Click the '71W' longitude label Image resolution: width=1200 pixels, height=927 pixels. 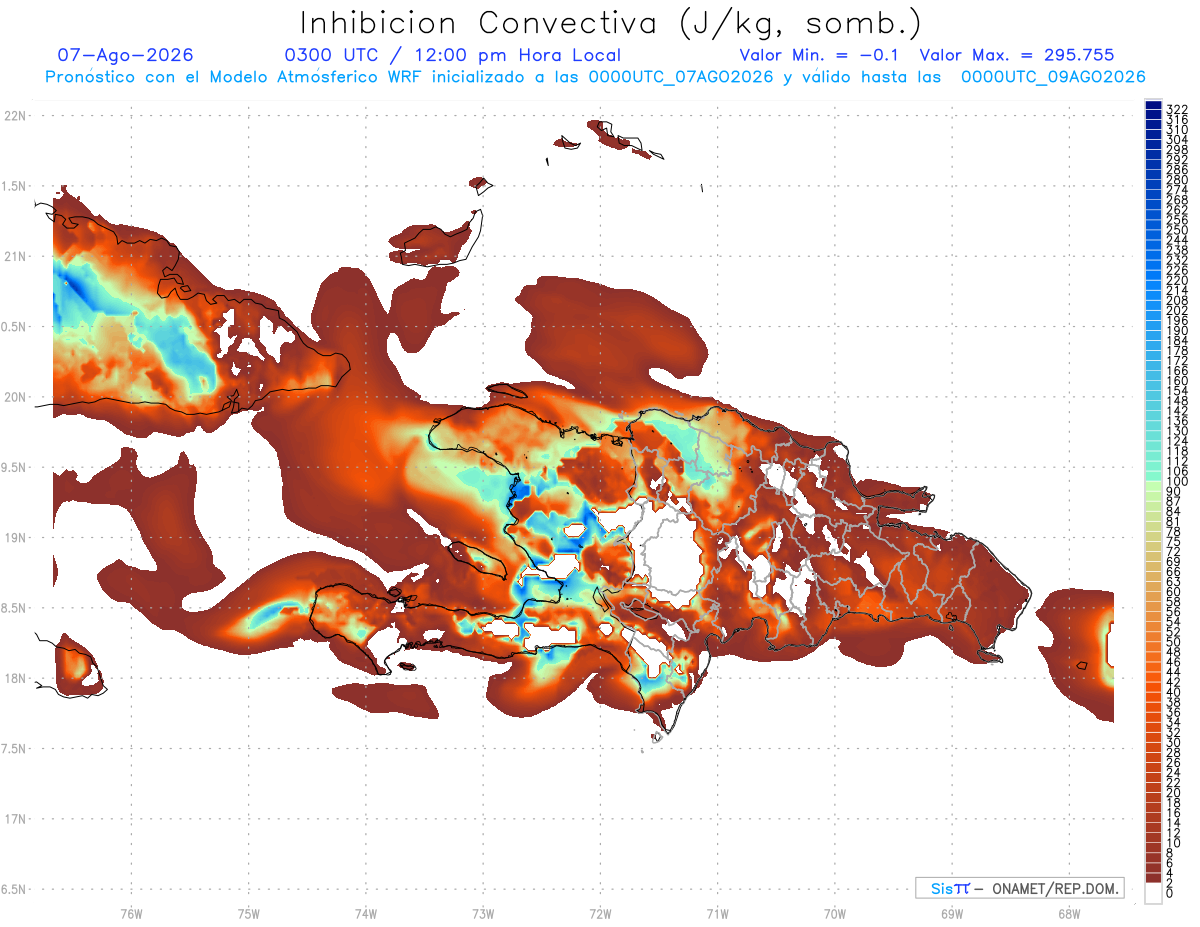click(717, 913)
